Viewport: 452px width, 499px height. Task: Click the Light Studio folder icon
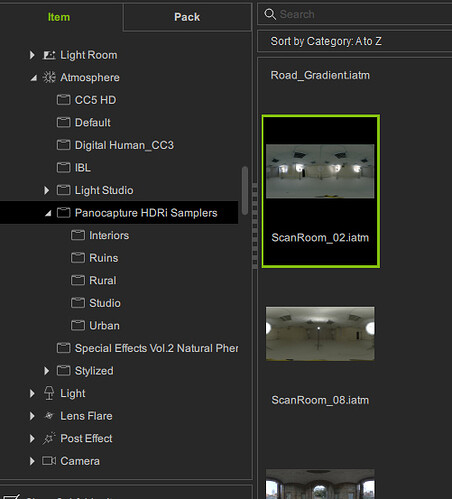tap(63, 190)
